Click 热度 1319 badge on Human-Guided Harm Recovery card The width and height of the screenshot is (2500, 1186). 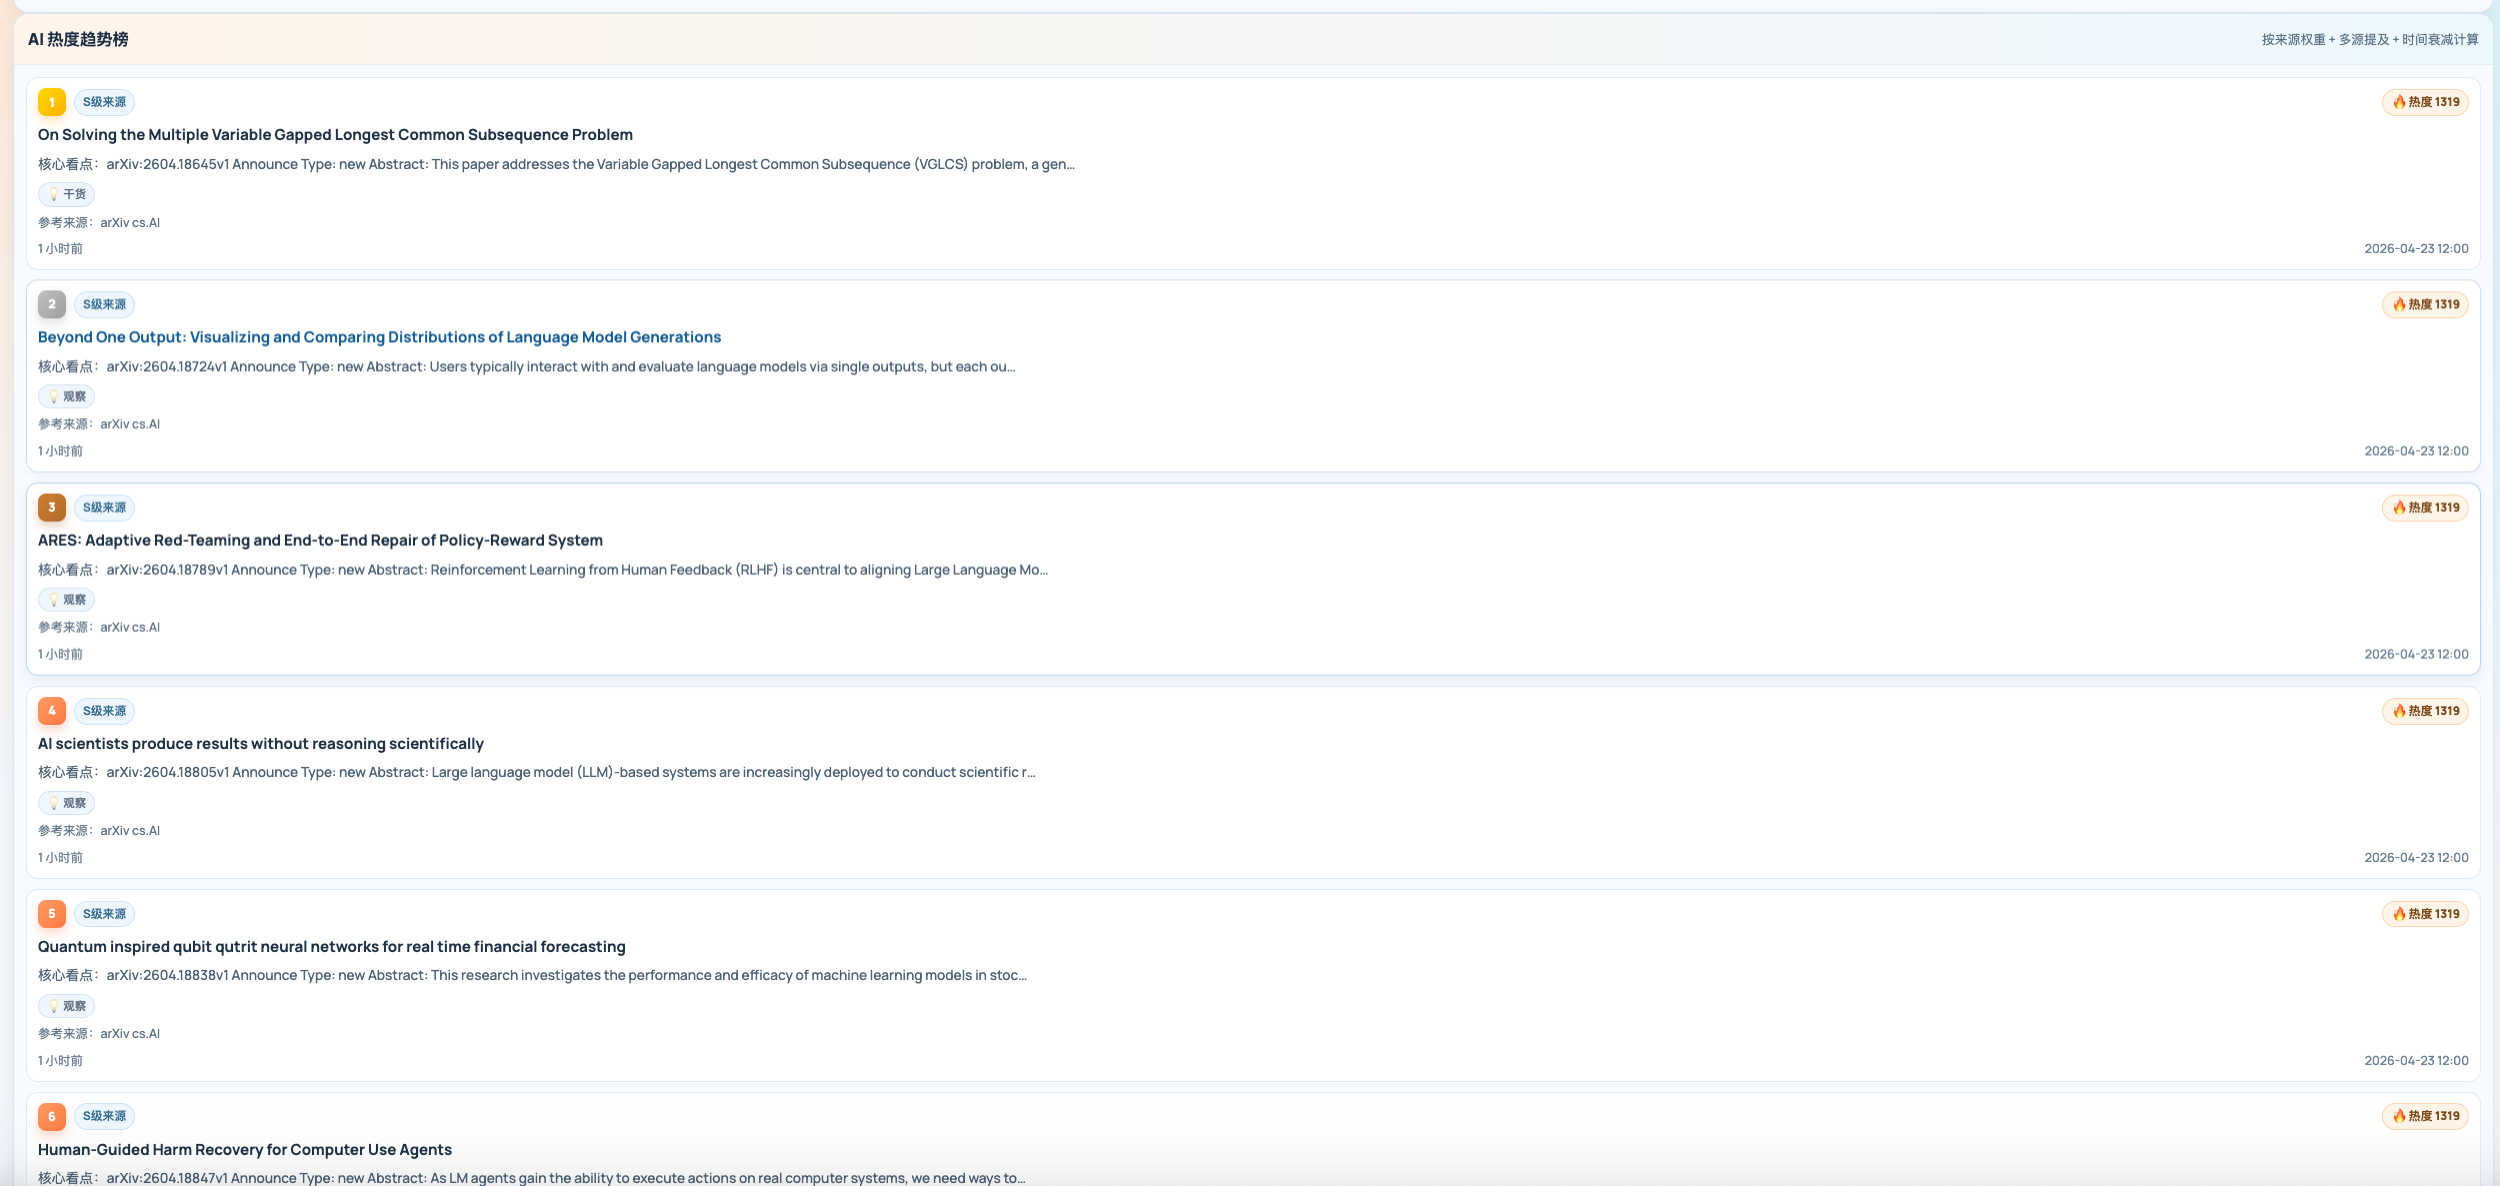coord(2425,1116)
